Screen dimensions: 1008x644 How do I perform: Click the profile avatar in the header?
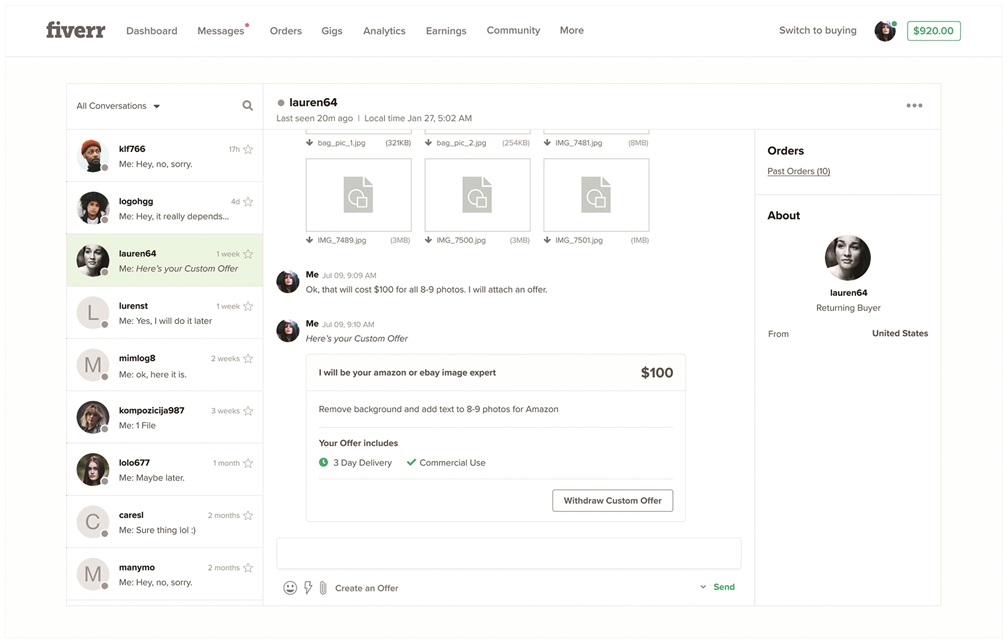click(884, 31)
